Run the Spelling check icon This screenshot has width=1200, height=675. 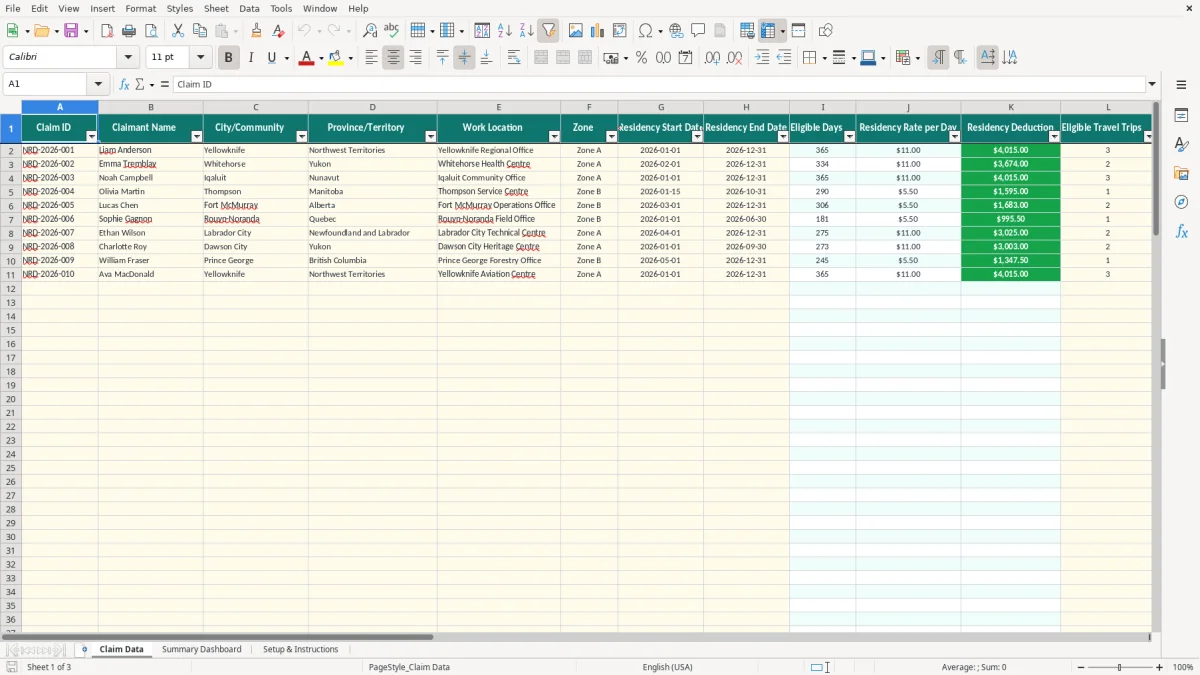coord(392,31)
